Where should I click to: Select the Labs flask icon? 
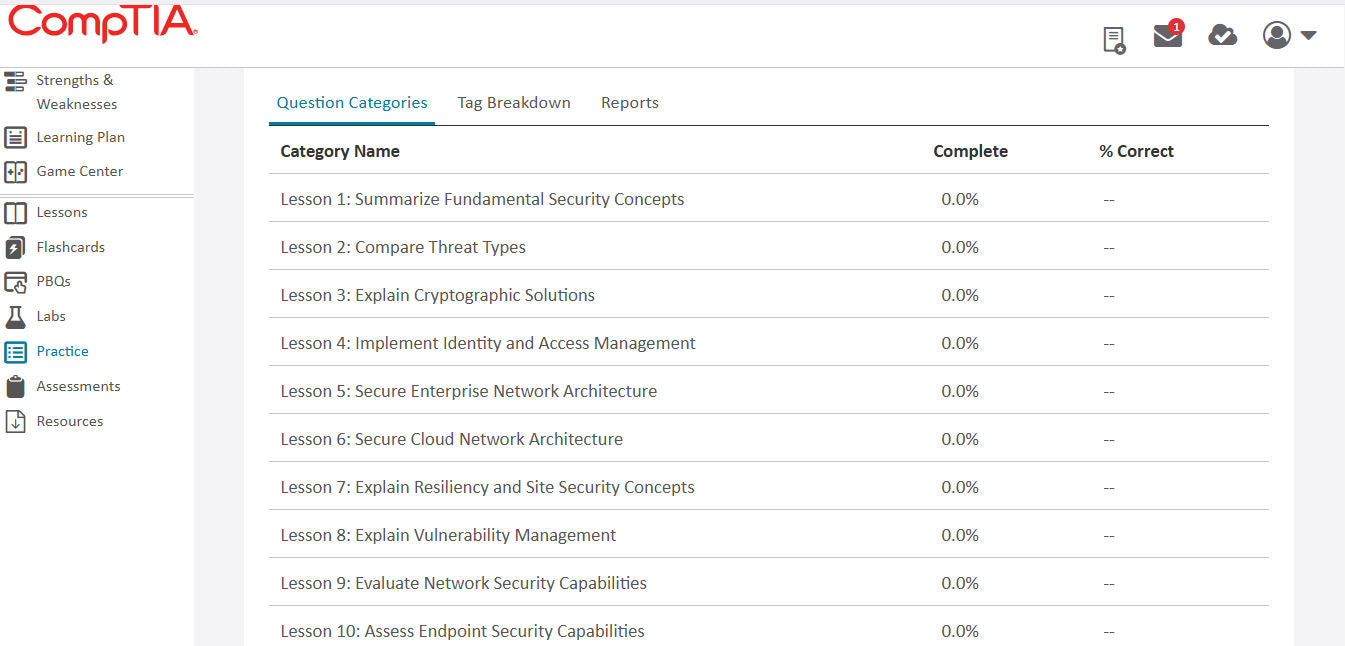coord(17,316)
